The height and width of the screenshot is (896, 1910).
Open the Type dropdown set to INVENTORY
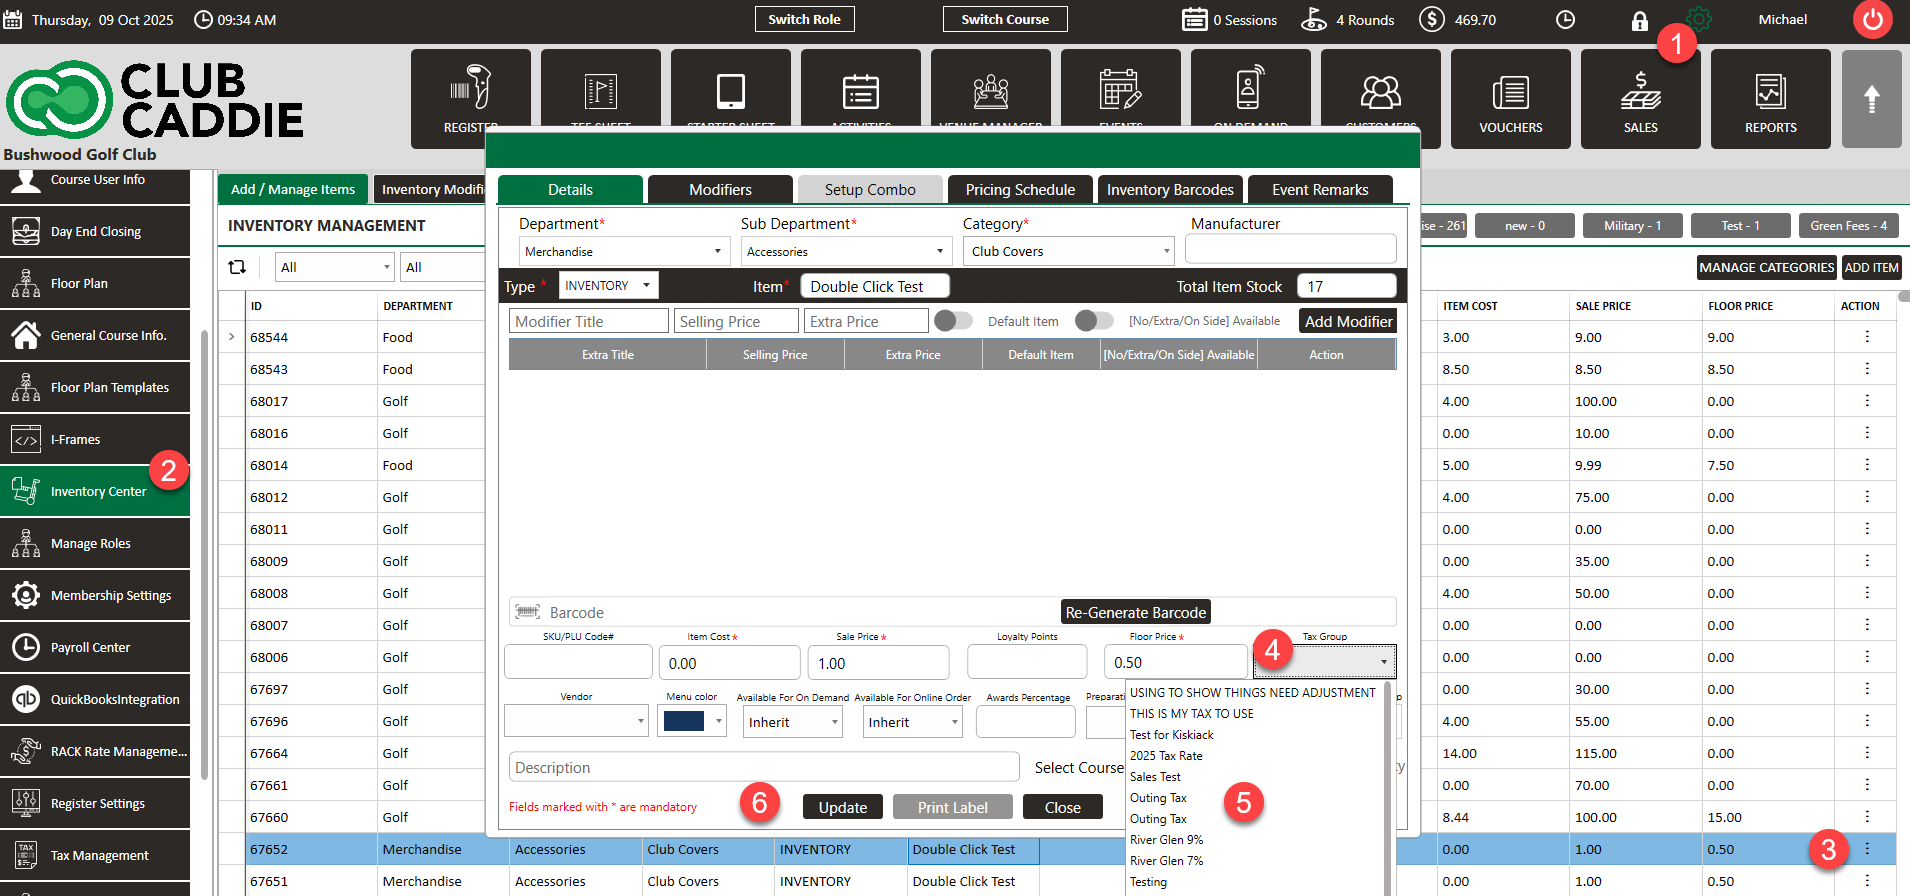607,286
